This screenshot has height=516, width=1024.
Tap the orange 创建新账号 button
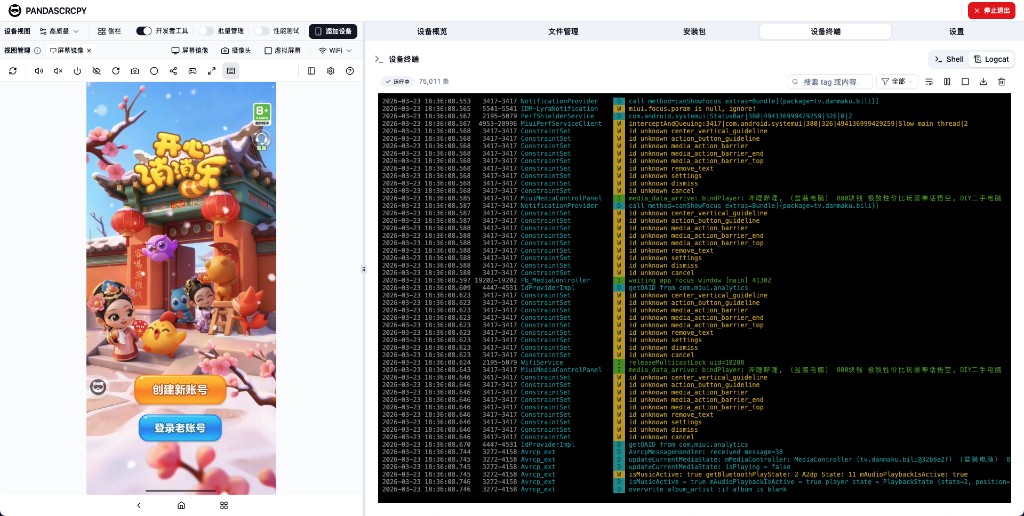tap(180, 390)
